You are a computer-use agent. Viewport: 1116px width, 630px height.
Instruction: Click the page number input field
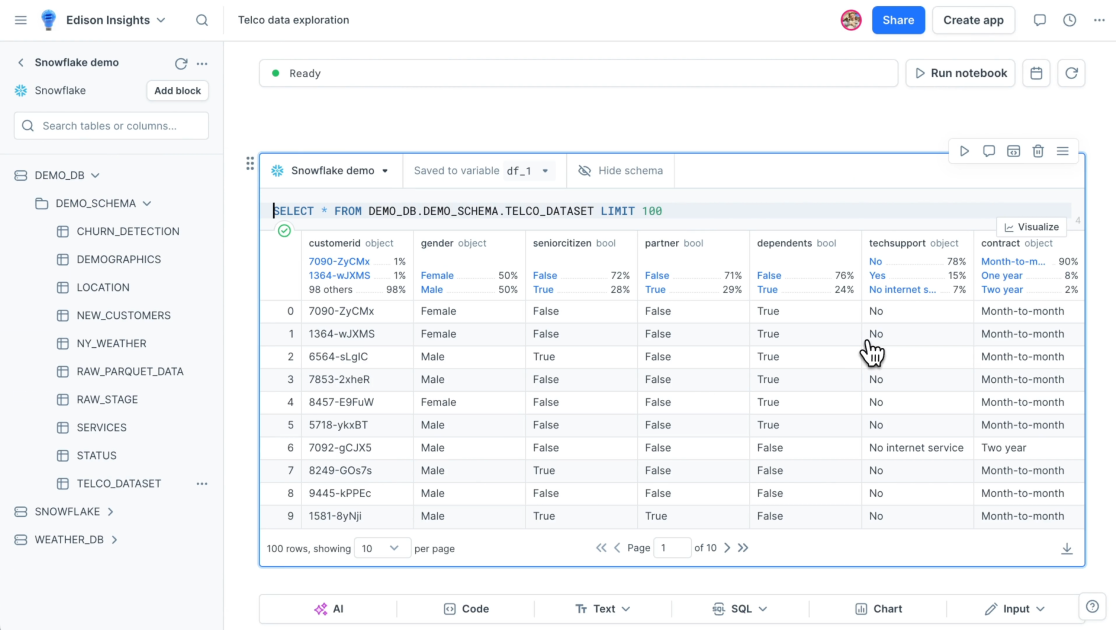(672, 547)
